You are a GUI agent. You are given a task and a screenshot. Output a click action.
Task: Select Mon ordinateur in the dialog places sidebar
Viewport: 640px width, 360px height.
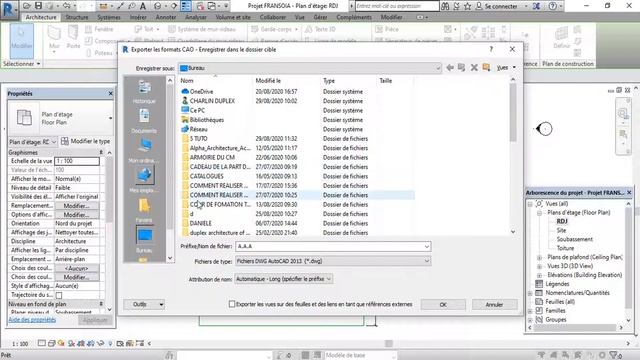click(144, 151)
